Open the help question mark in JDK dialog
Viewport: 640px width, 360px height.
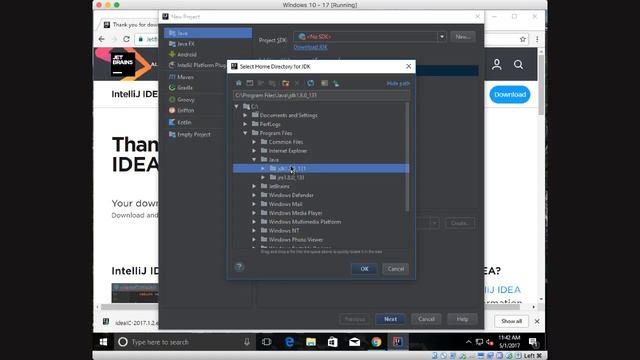click(x=239, y=267)
